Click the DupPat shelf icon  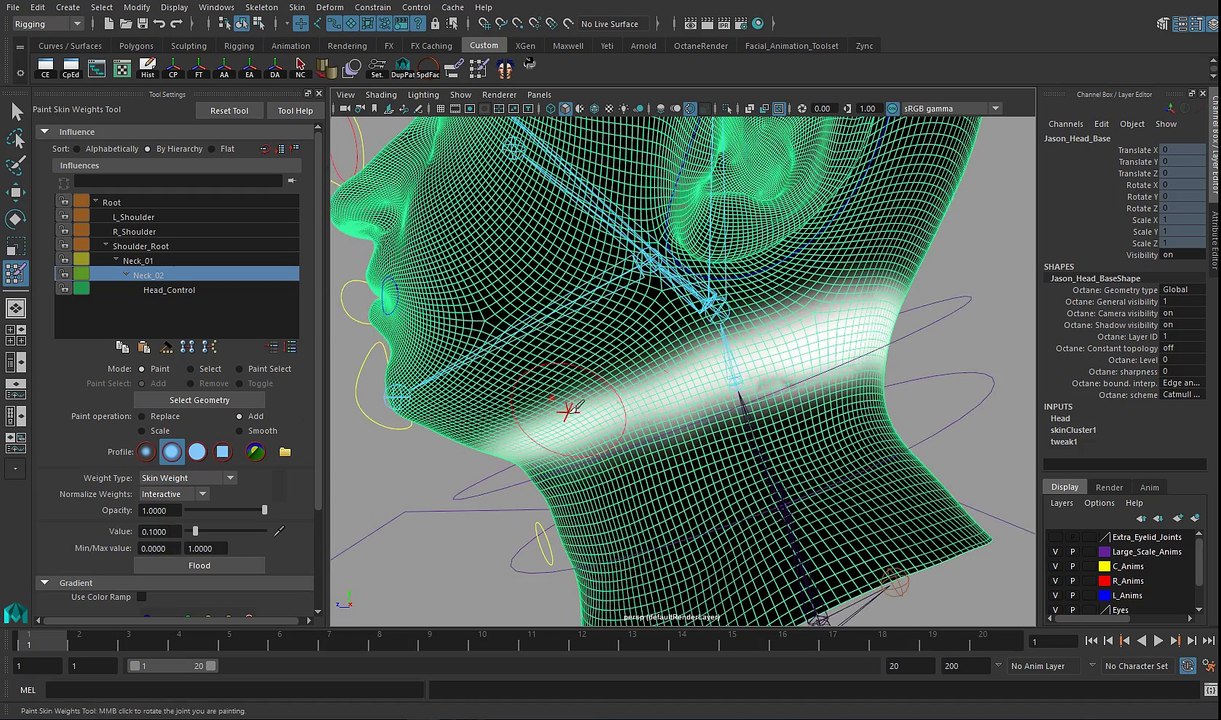click(x=403, y=68)
